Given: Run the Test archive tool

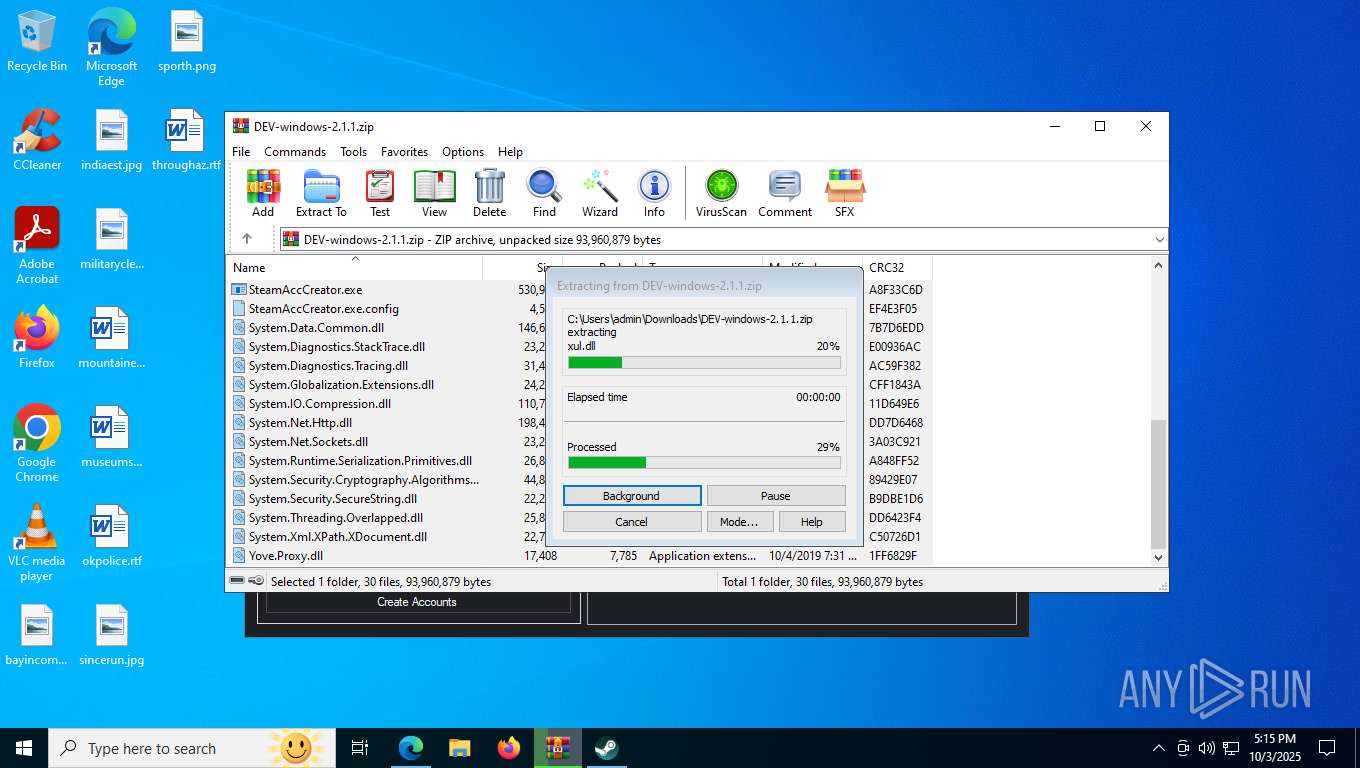Looking at the screenshot, I should coord(380,193).
